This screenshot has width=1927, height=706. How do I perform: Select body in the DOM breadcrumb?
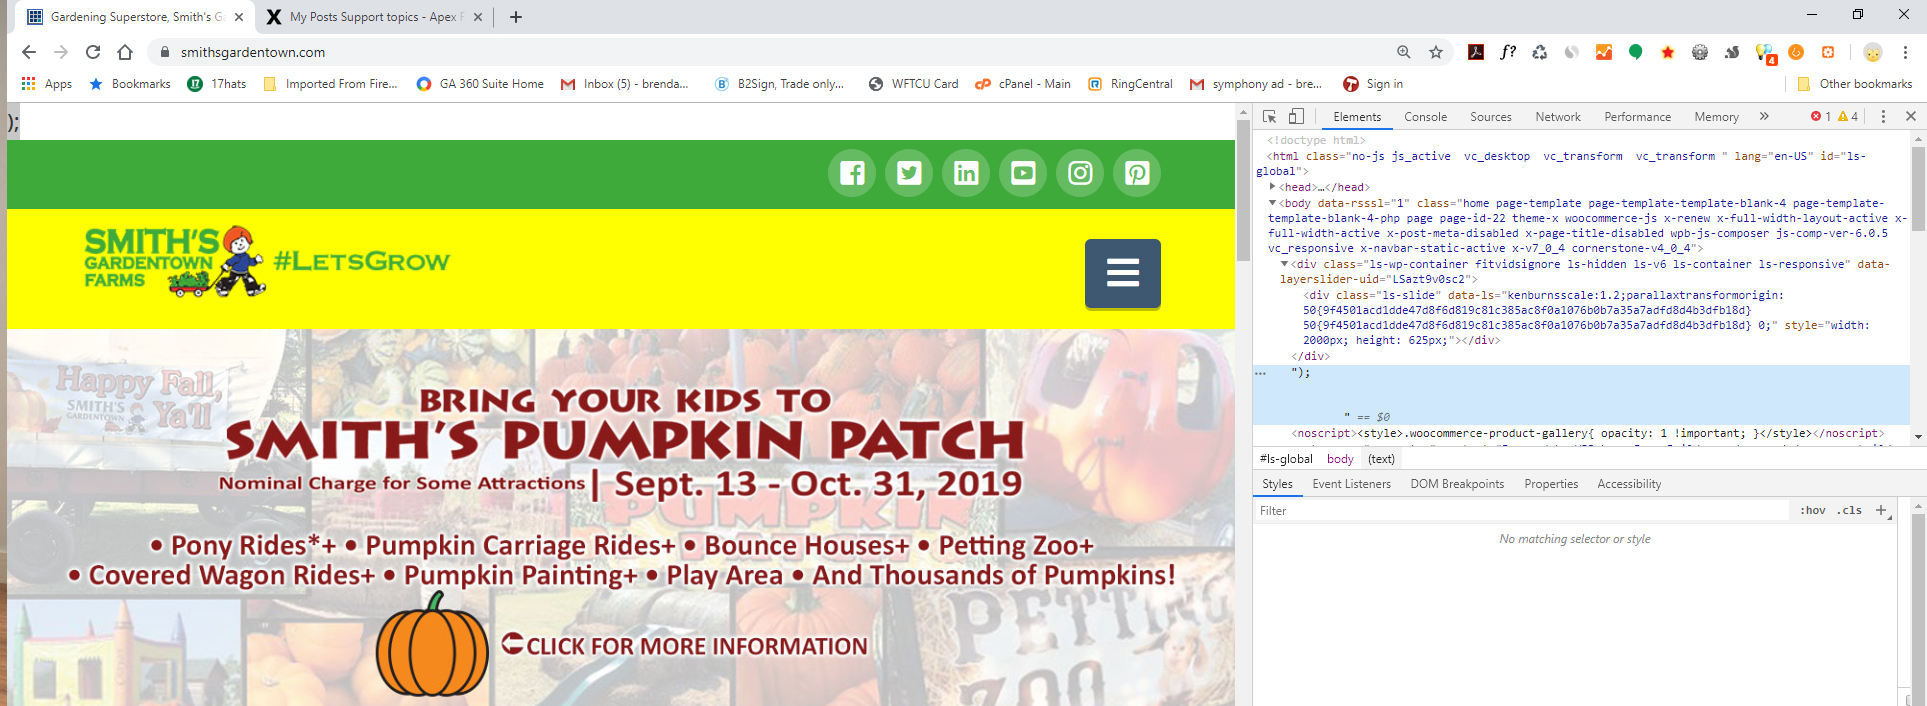(x=1340, y=459)
